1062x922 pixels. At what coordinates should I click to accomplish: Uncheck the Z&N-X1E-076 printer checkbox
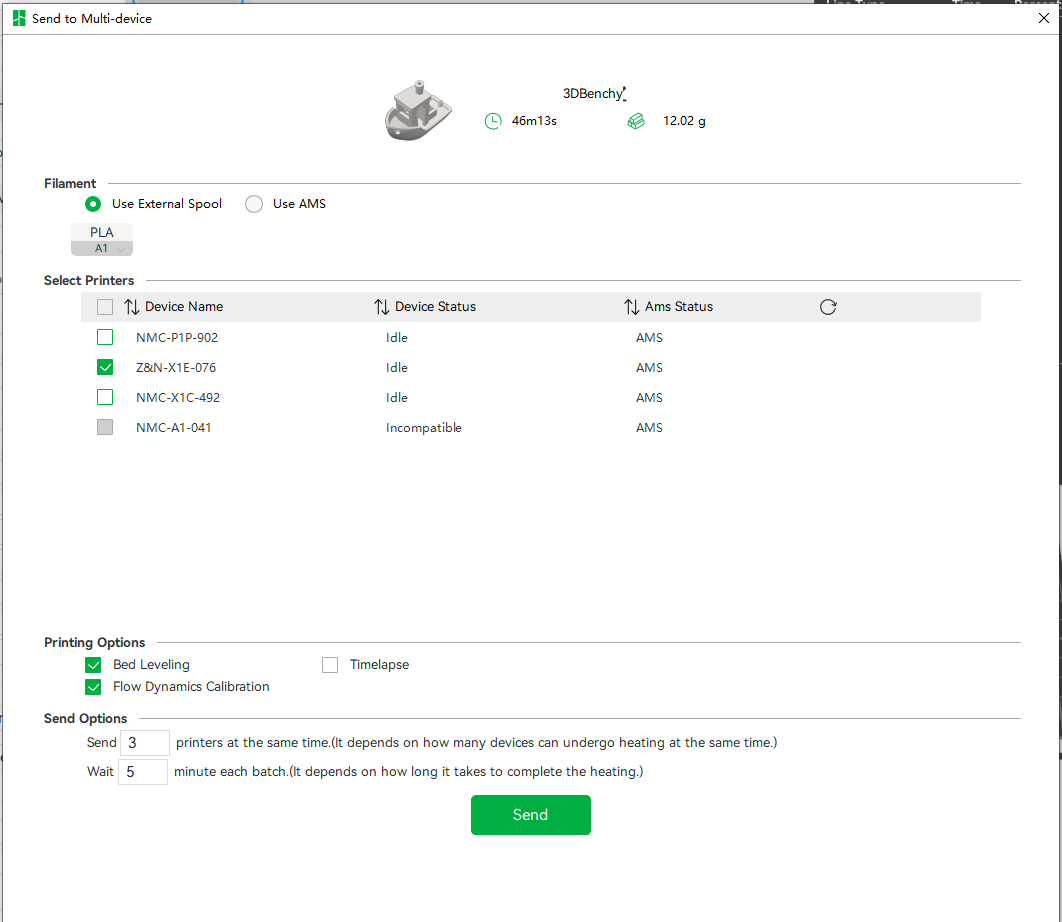point(105,367)
